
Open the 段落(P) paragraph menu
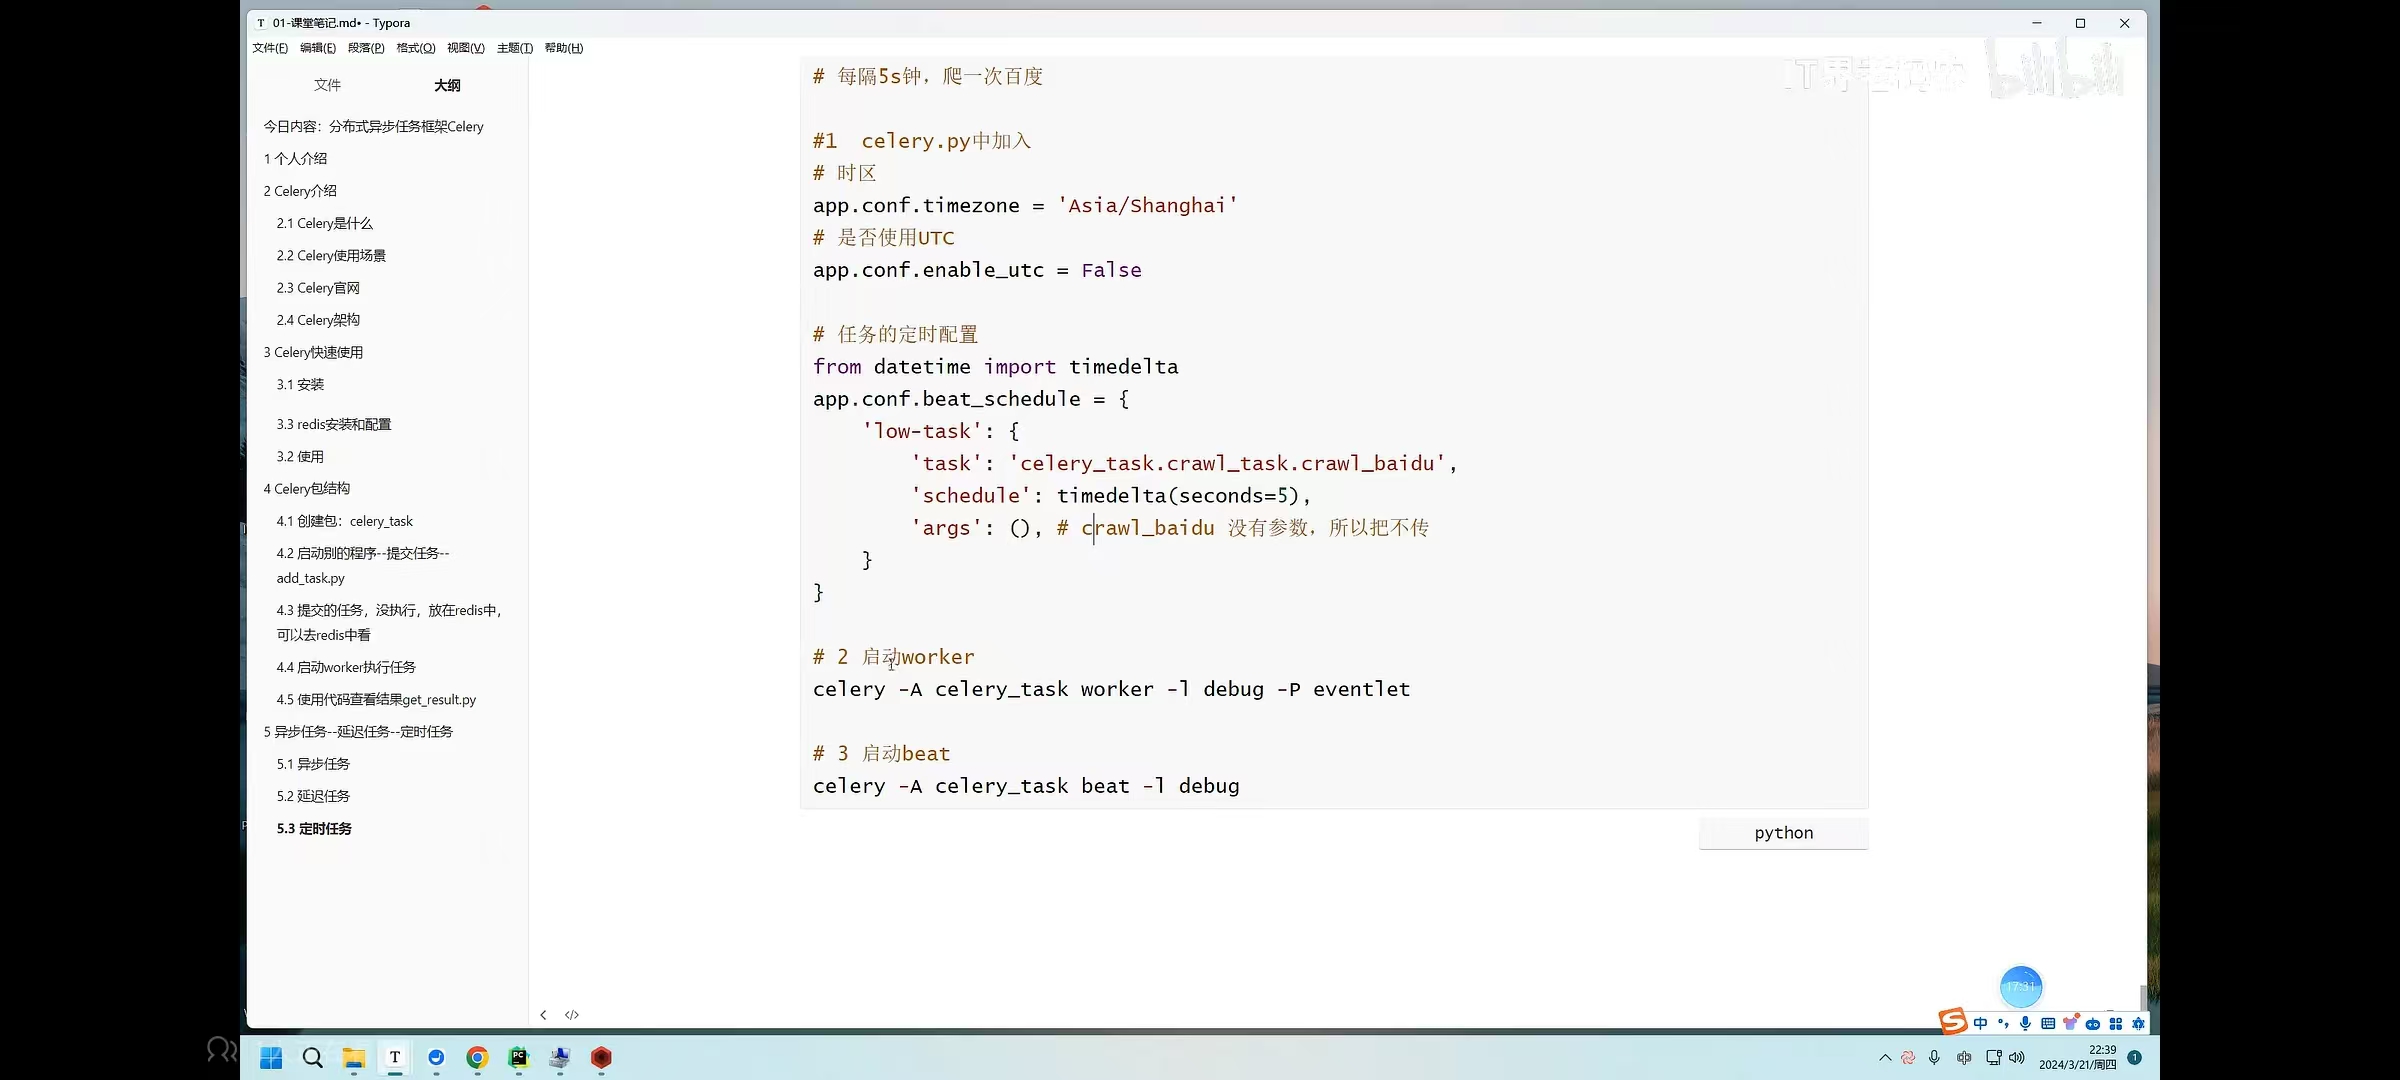coord(366,48)
